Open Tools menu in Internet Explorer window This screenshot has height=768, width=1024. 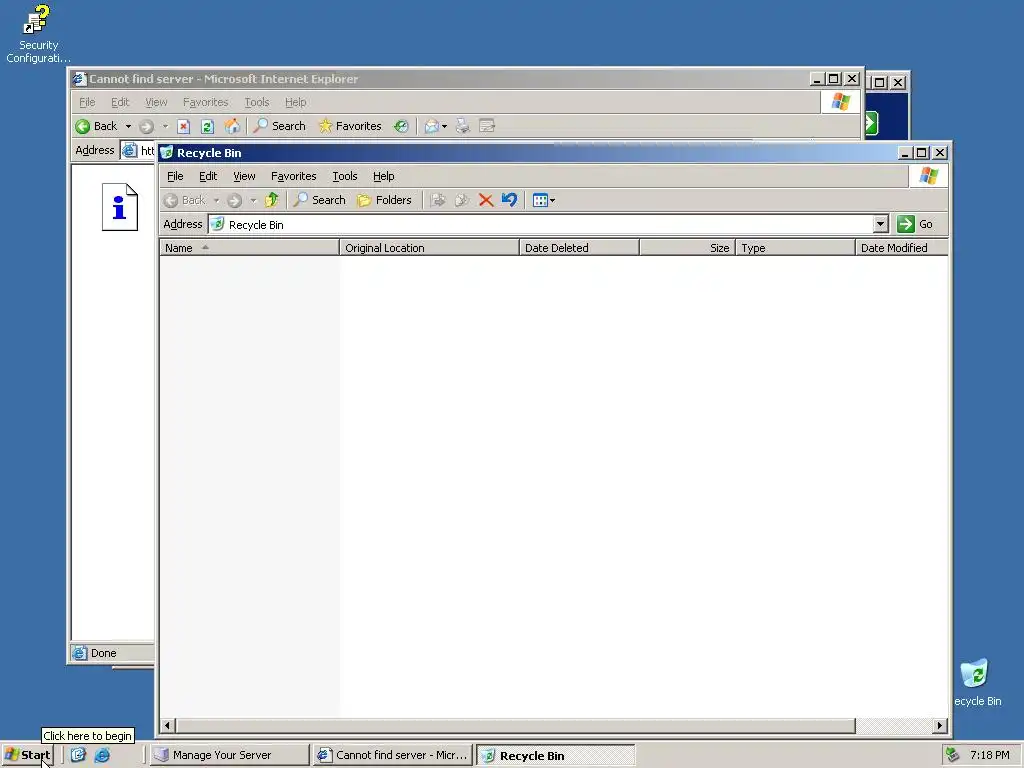(x=257, y=103)
